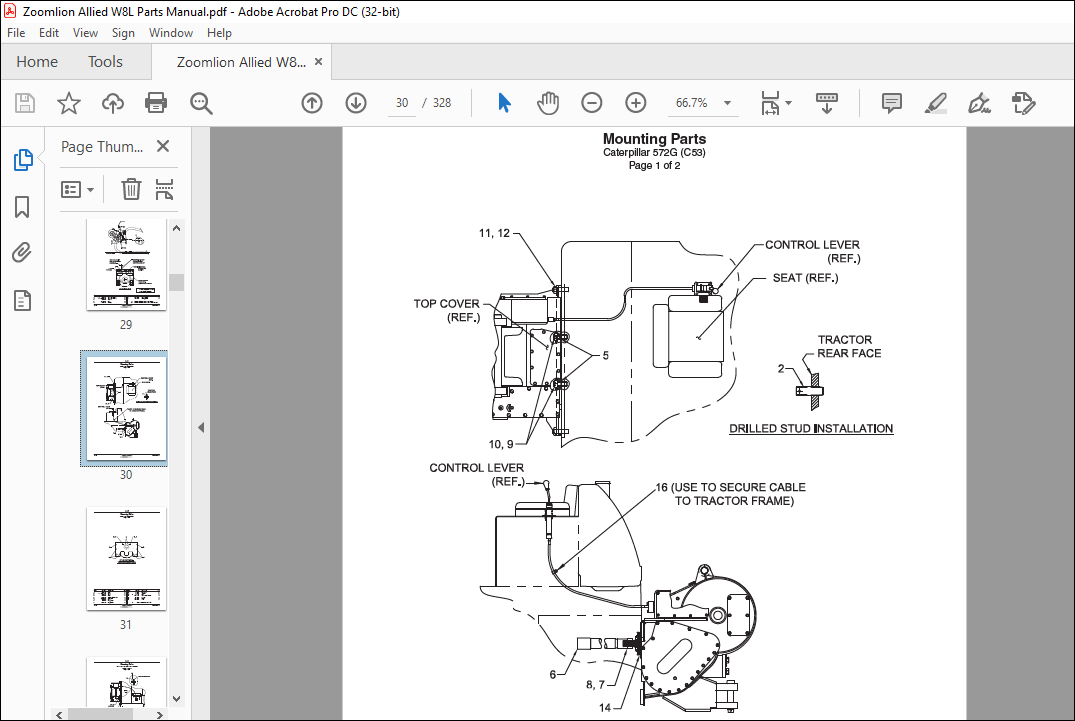1075x721 pixels.
Task: Go to next page arrow
Action: tap(356, 103)
